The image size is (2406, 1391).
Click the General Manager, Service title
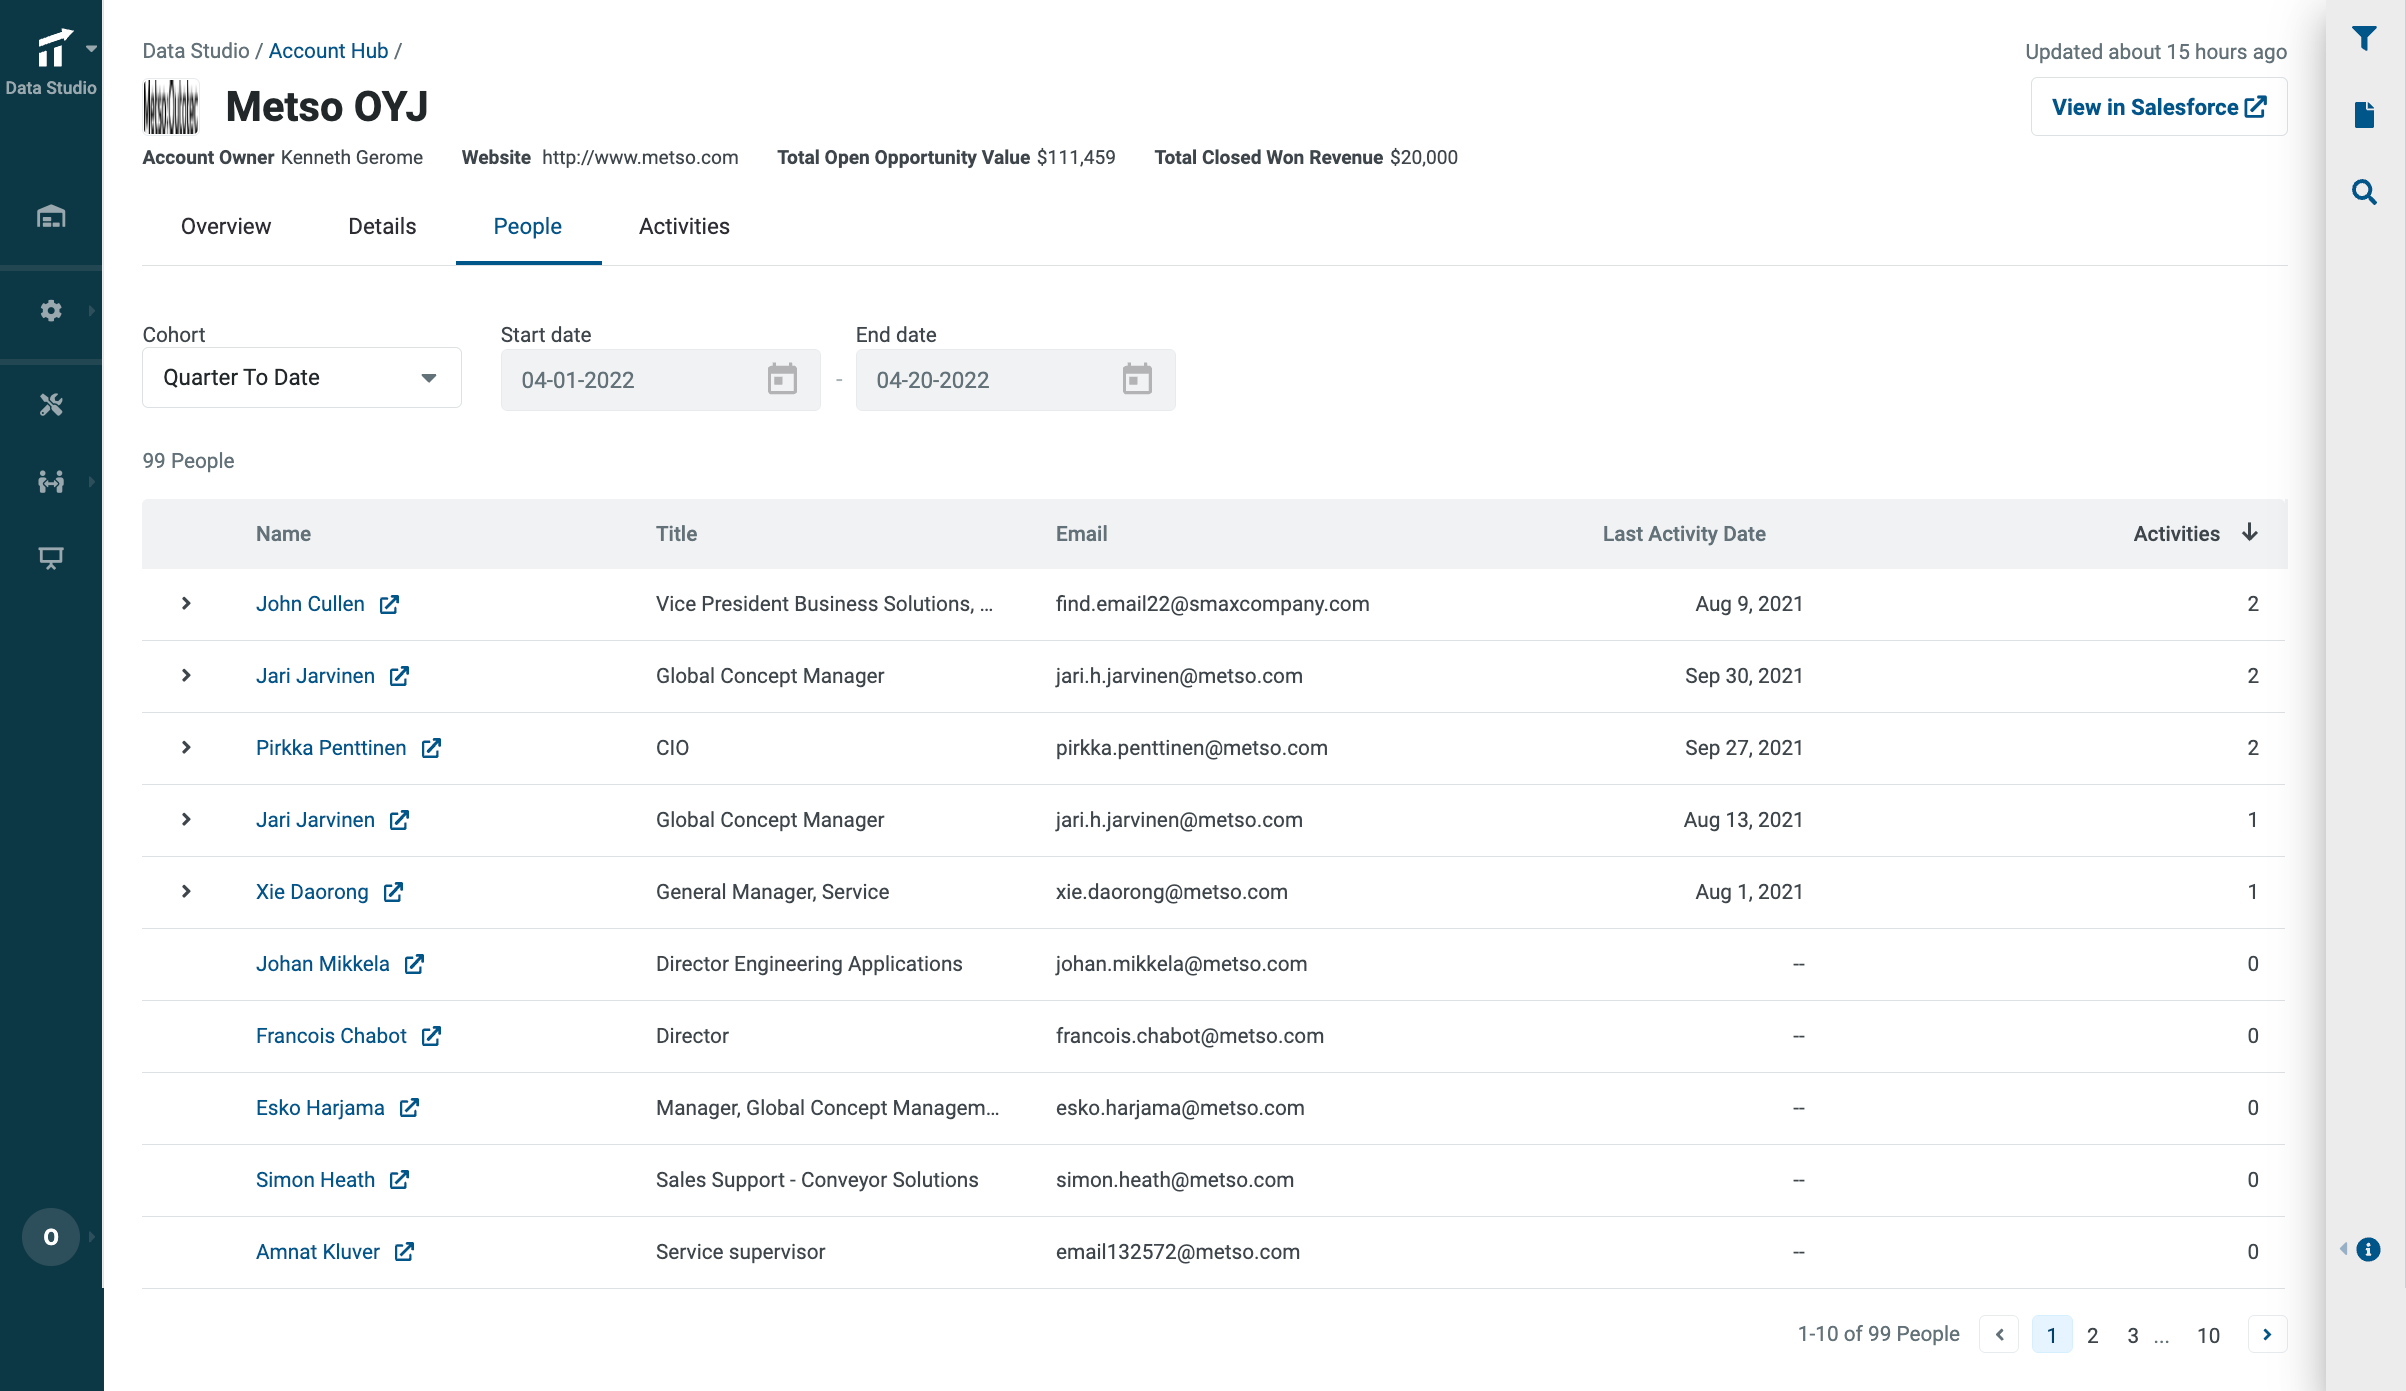pyautogui.click(x=772, y=892)
